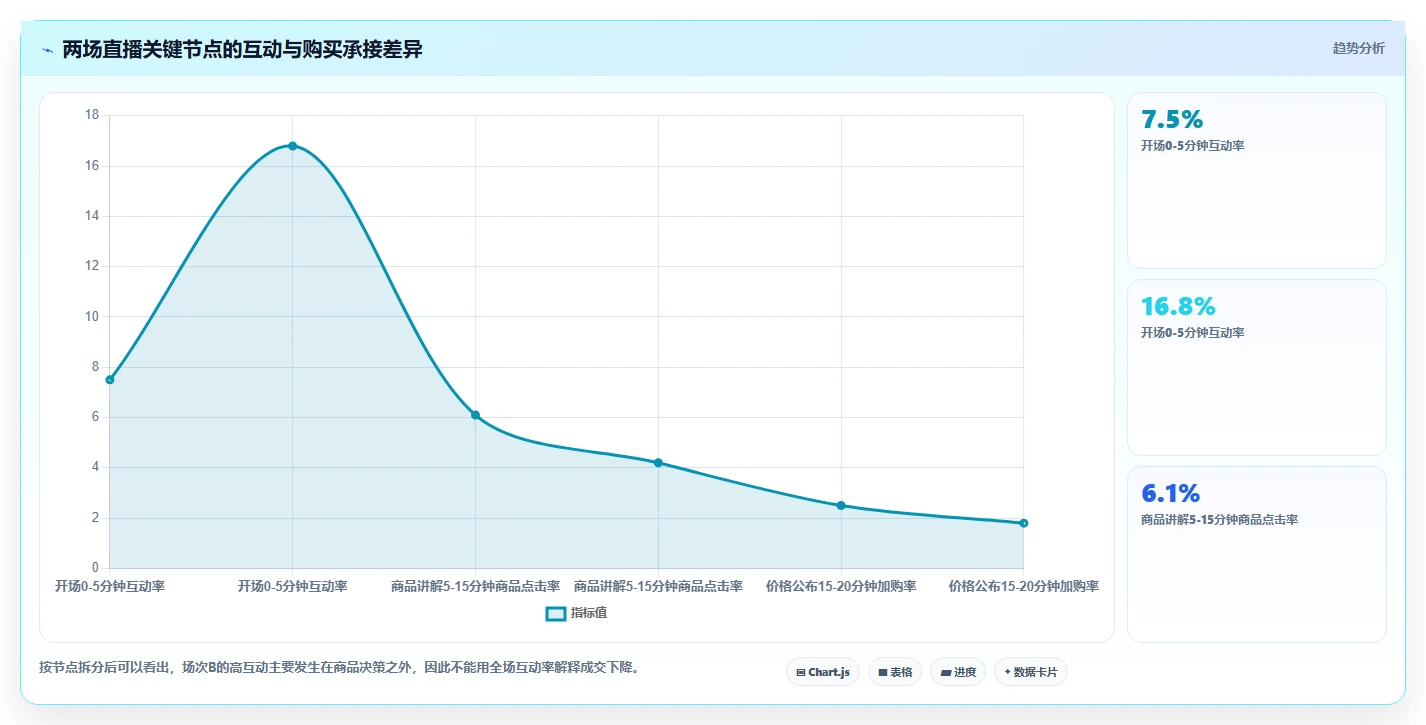Select the 数据卡片 chip
This screenshot has width=1426, height=725.
point(1030,672)
